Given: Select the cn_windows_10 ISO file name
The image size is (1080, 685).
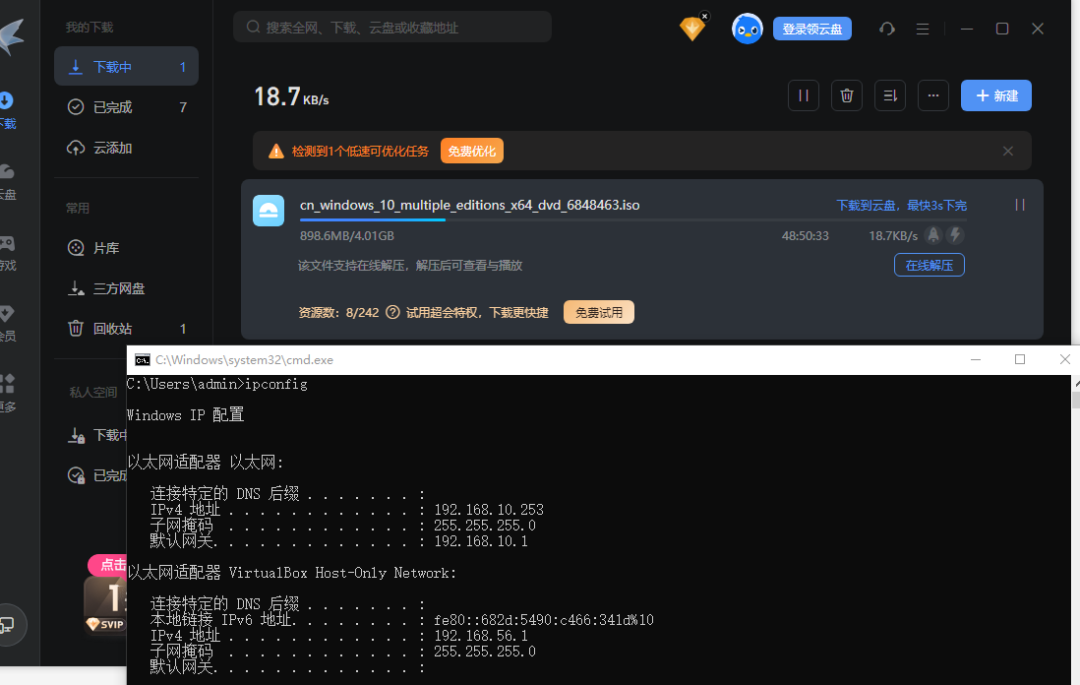Looking at the screenshot, I should point(470,205).
